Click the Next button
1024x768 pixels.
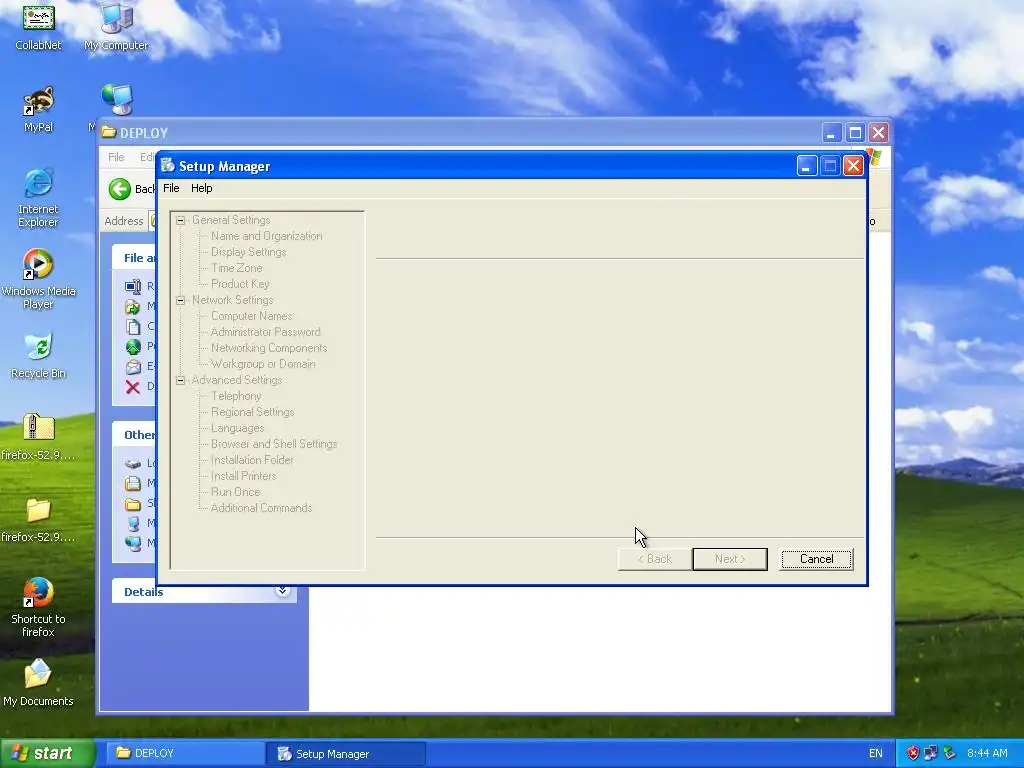tap(729, 559)
